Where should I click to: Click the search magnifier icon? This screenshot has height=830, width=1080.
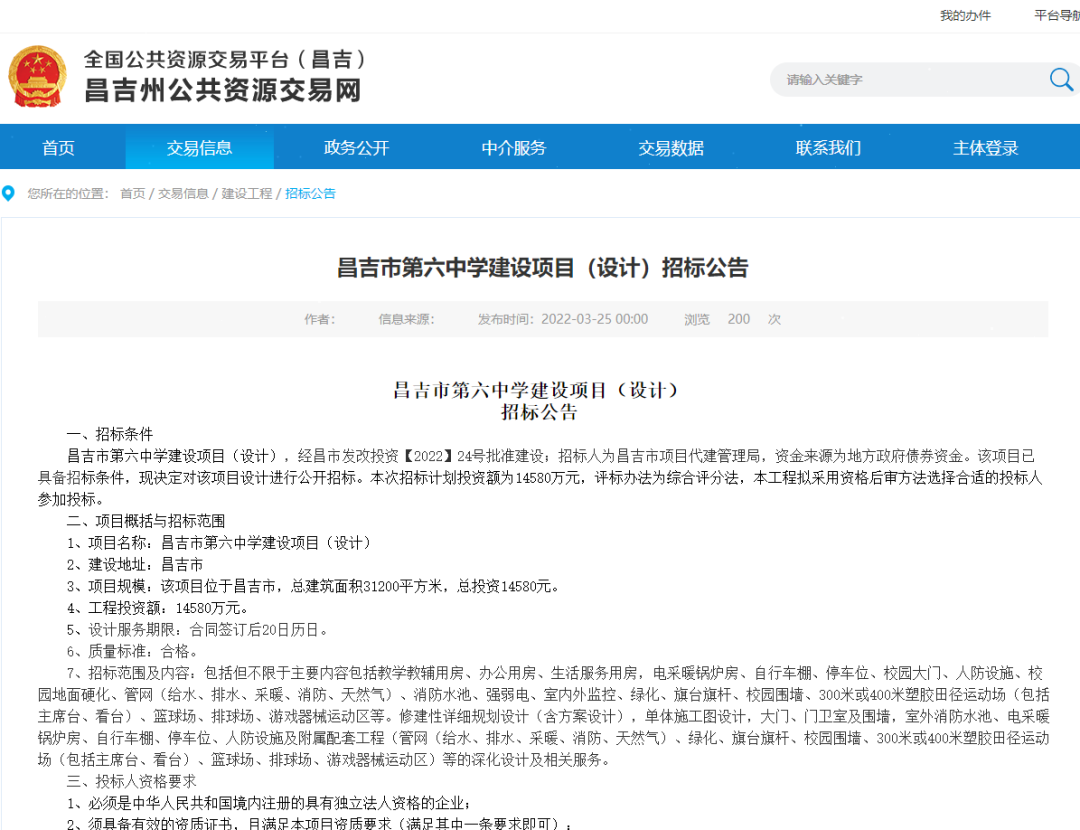tap(1060, 80)
